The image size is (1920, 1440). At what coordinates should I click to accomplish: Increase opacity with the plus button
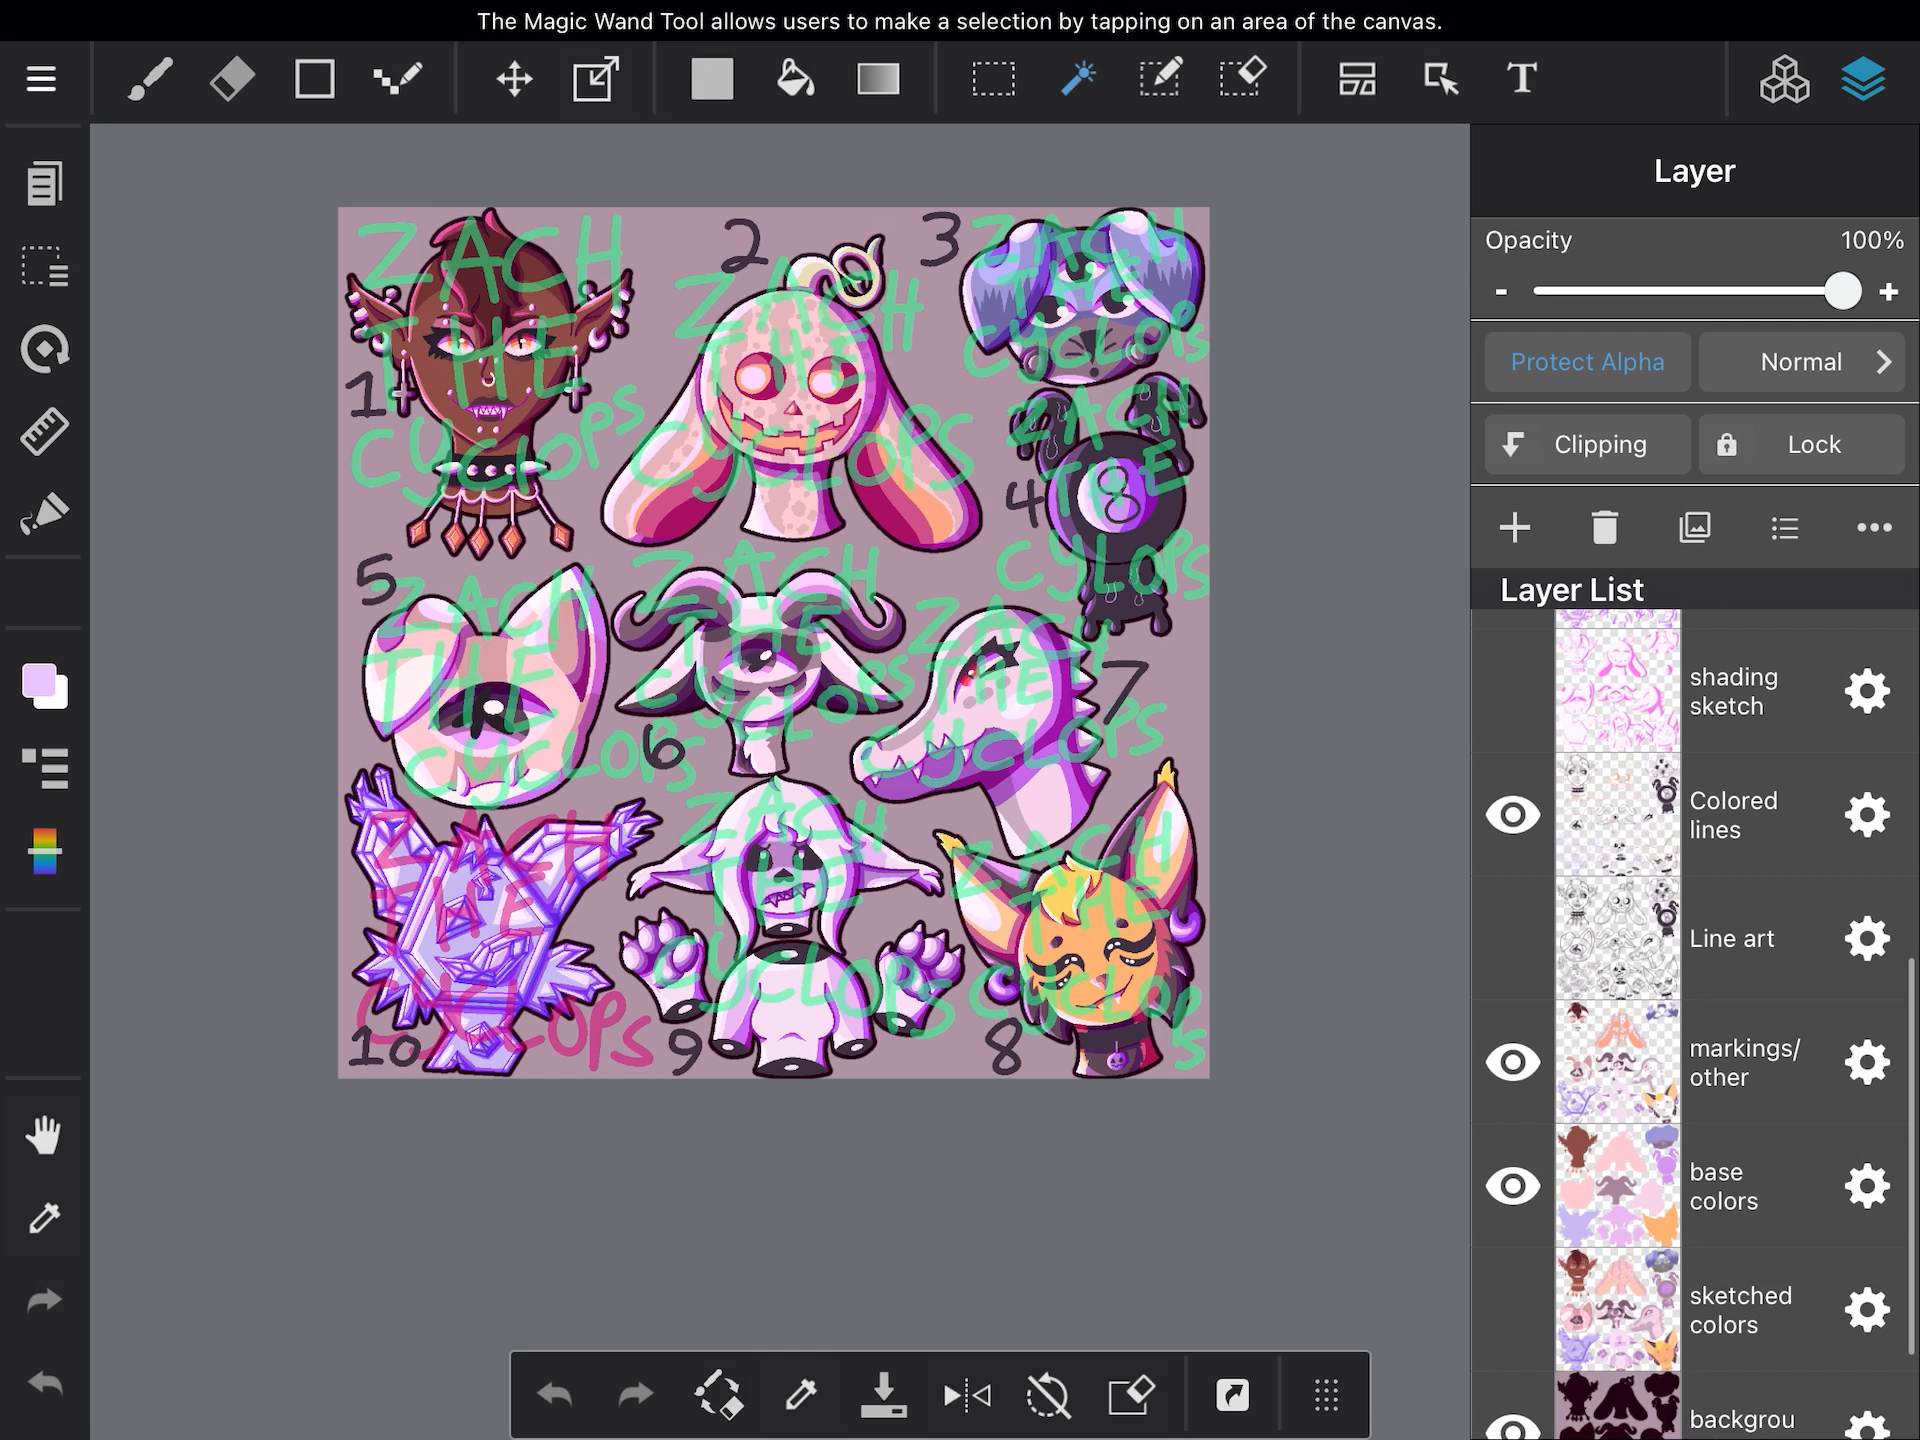[1888, 292]
